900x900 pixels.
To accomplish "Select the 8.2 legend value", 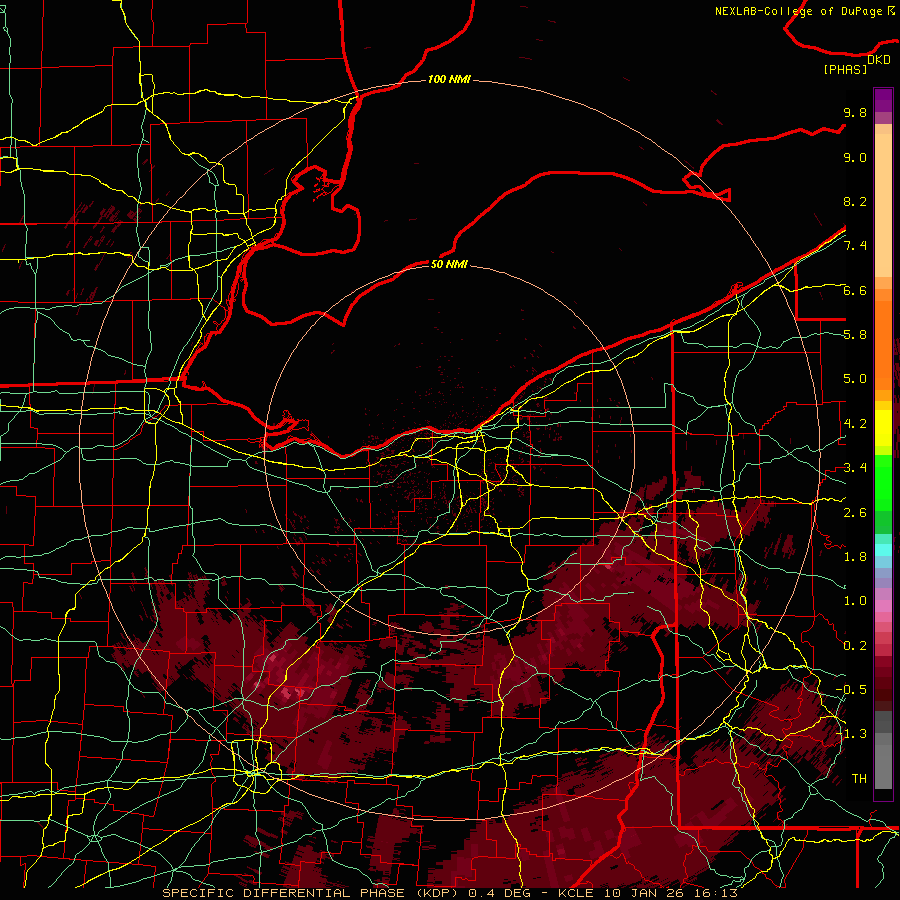I will 855,201.
